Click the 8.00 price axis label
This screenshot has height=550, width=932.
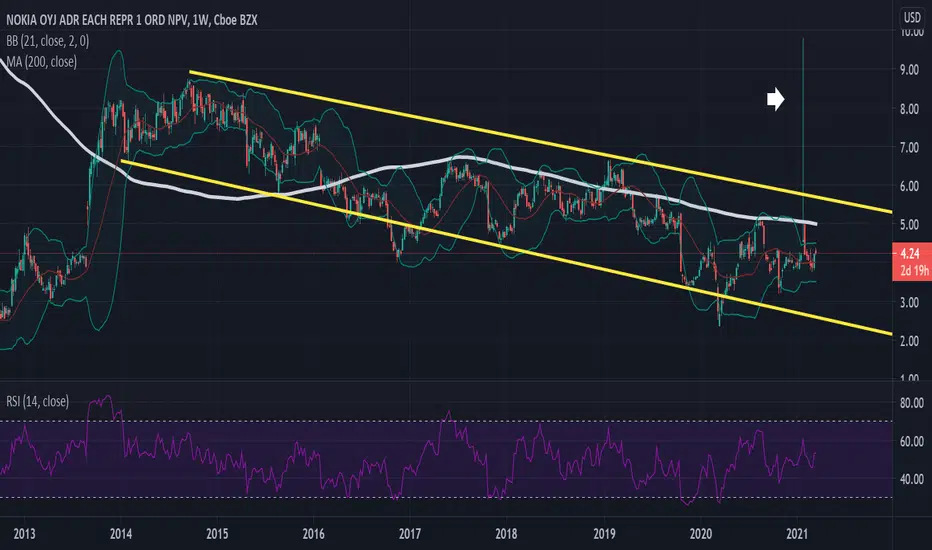pyautogui.click(x=909, y=109)
